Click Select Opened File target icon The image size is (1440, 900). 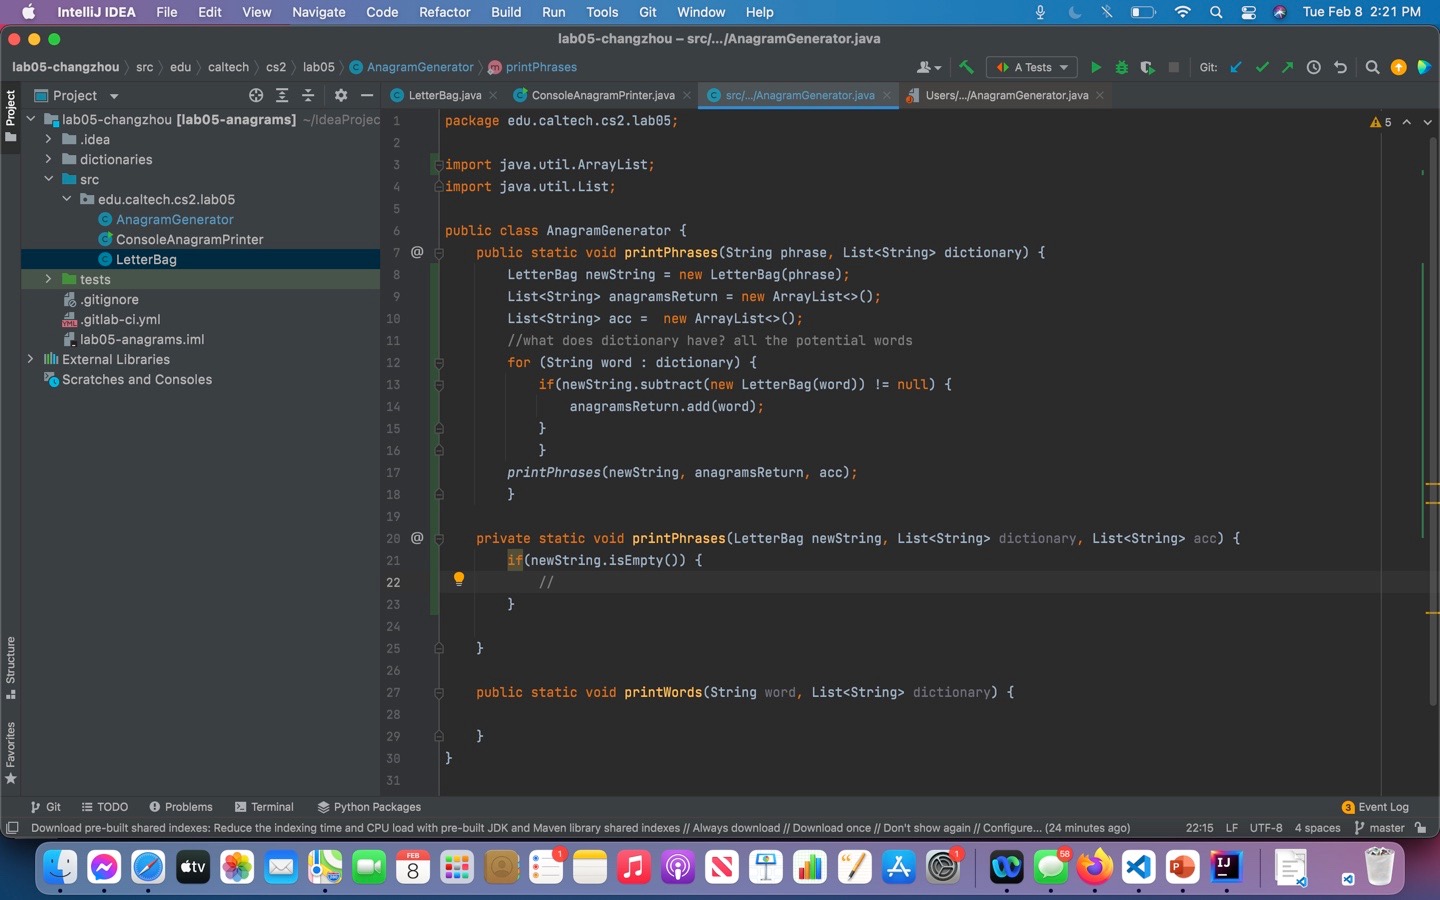tap(256, 95)
